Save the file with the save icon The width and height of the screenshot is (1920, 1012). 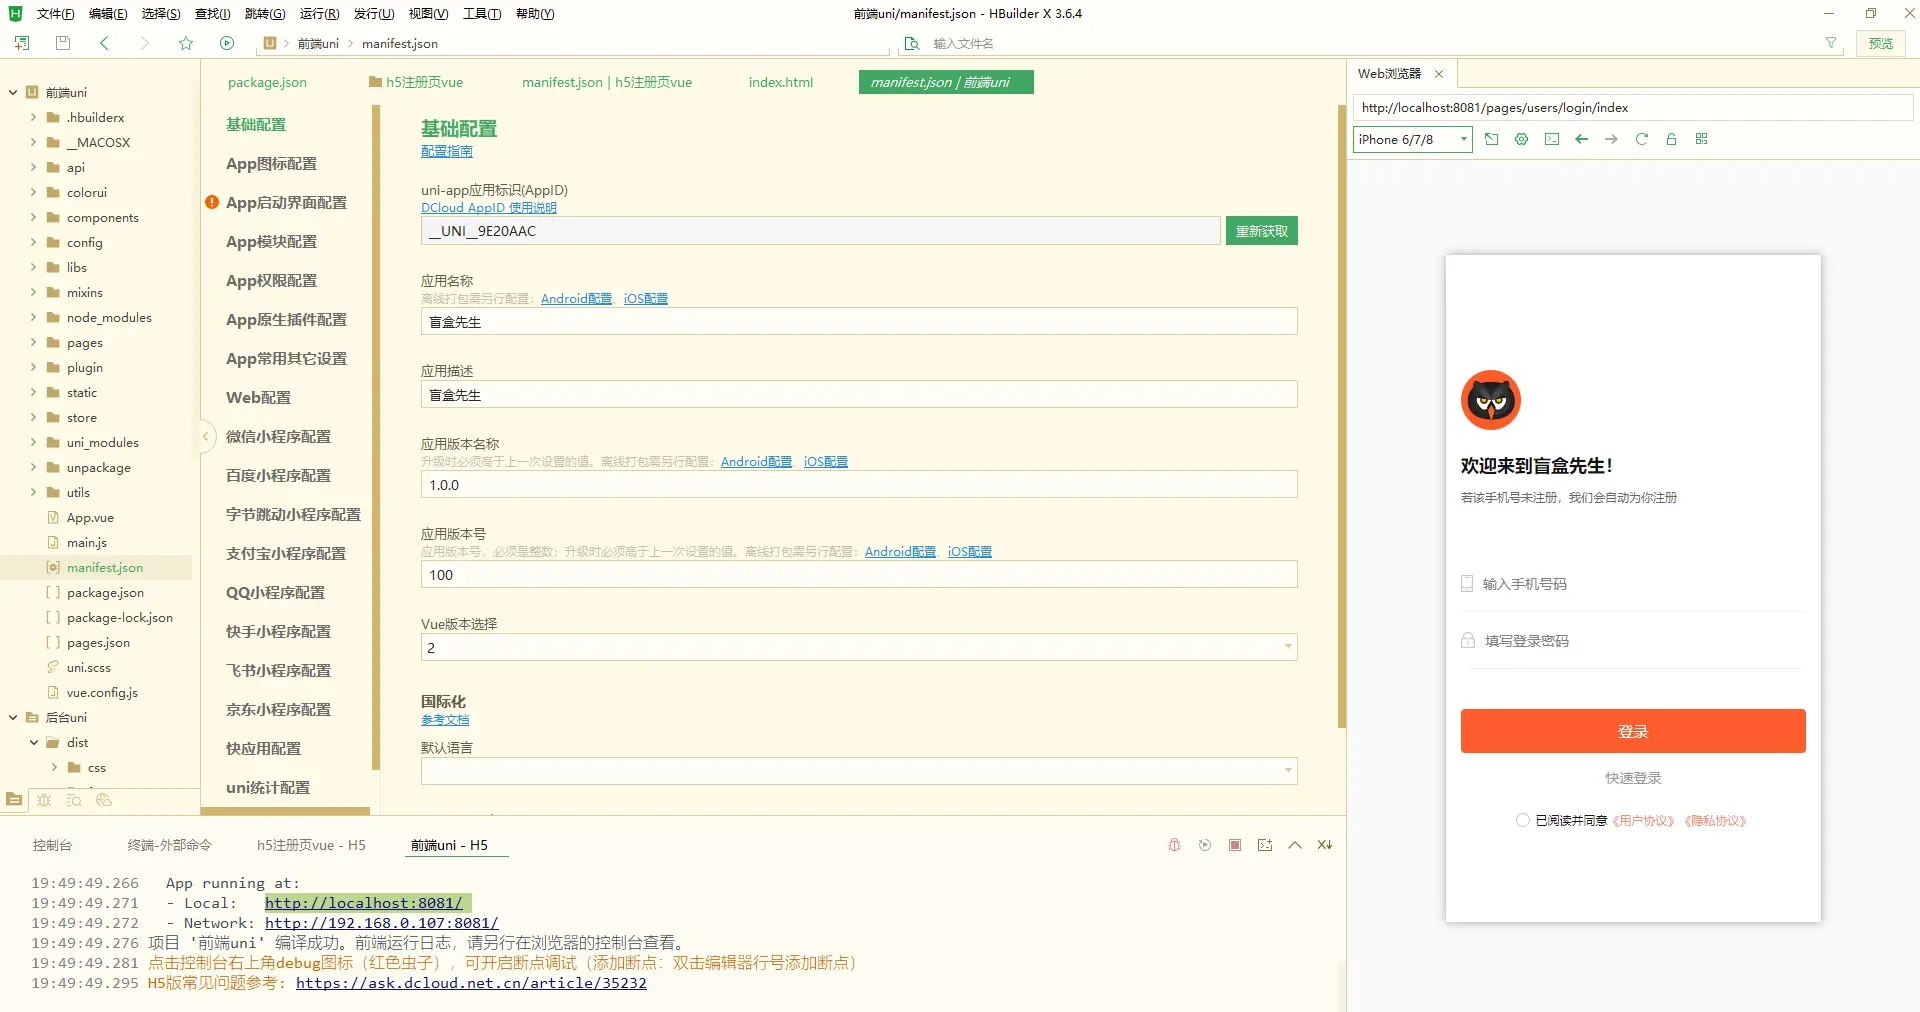(x=62, y=43)
